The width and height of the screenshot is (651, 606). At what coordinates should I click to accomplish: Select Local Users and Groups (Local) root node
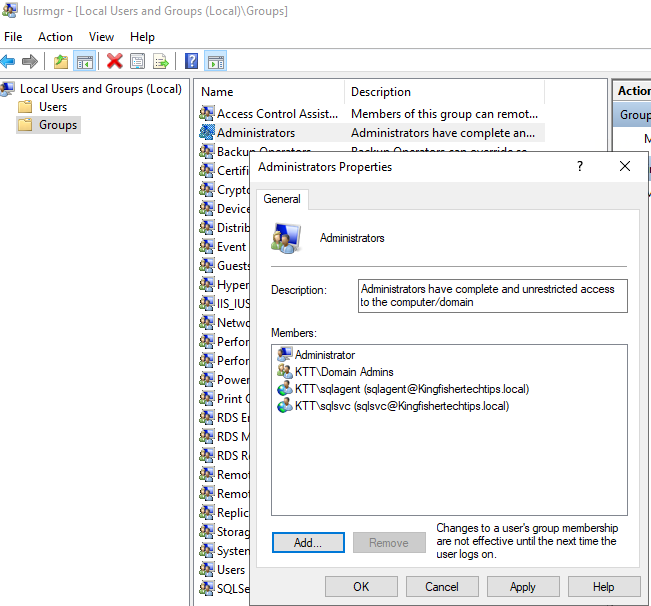click(101, 89)
